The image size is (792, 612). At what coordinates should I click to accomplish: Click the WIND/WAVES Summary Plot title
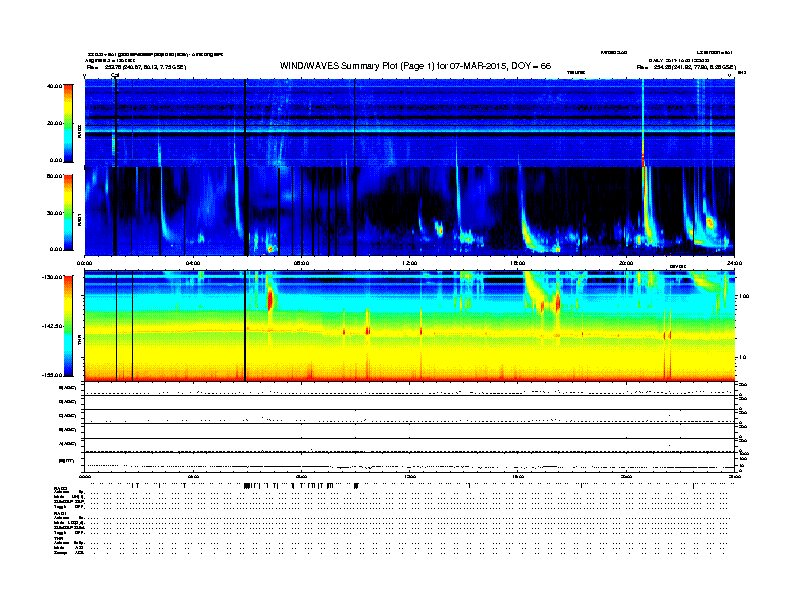[415, 66]
